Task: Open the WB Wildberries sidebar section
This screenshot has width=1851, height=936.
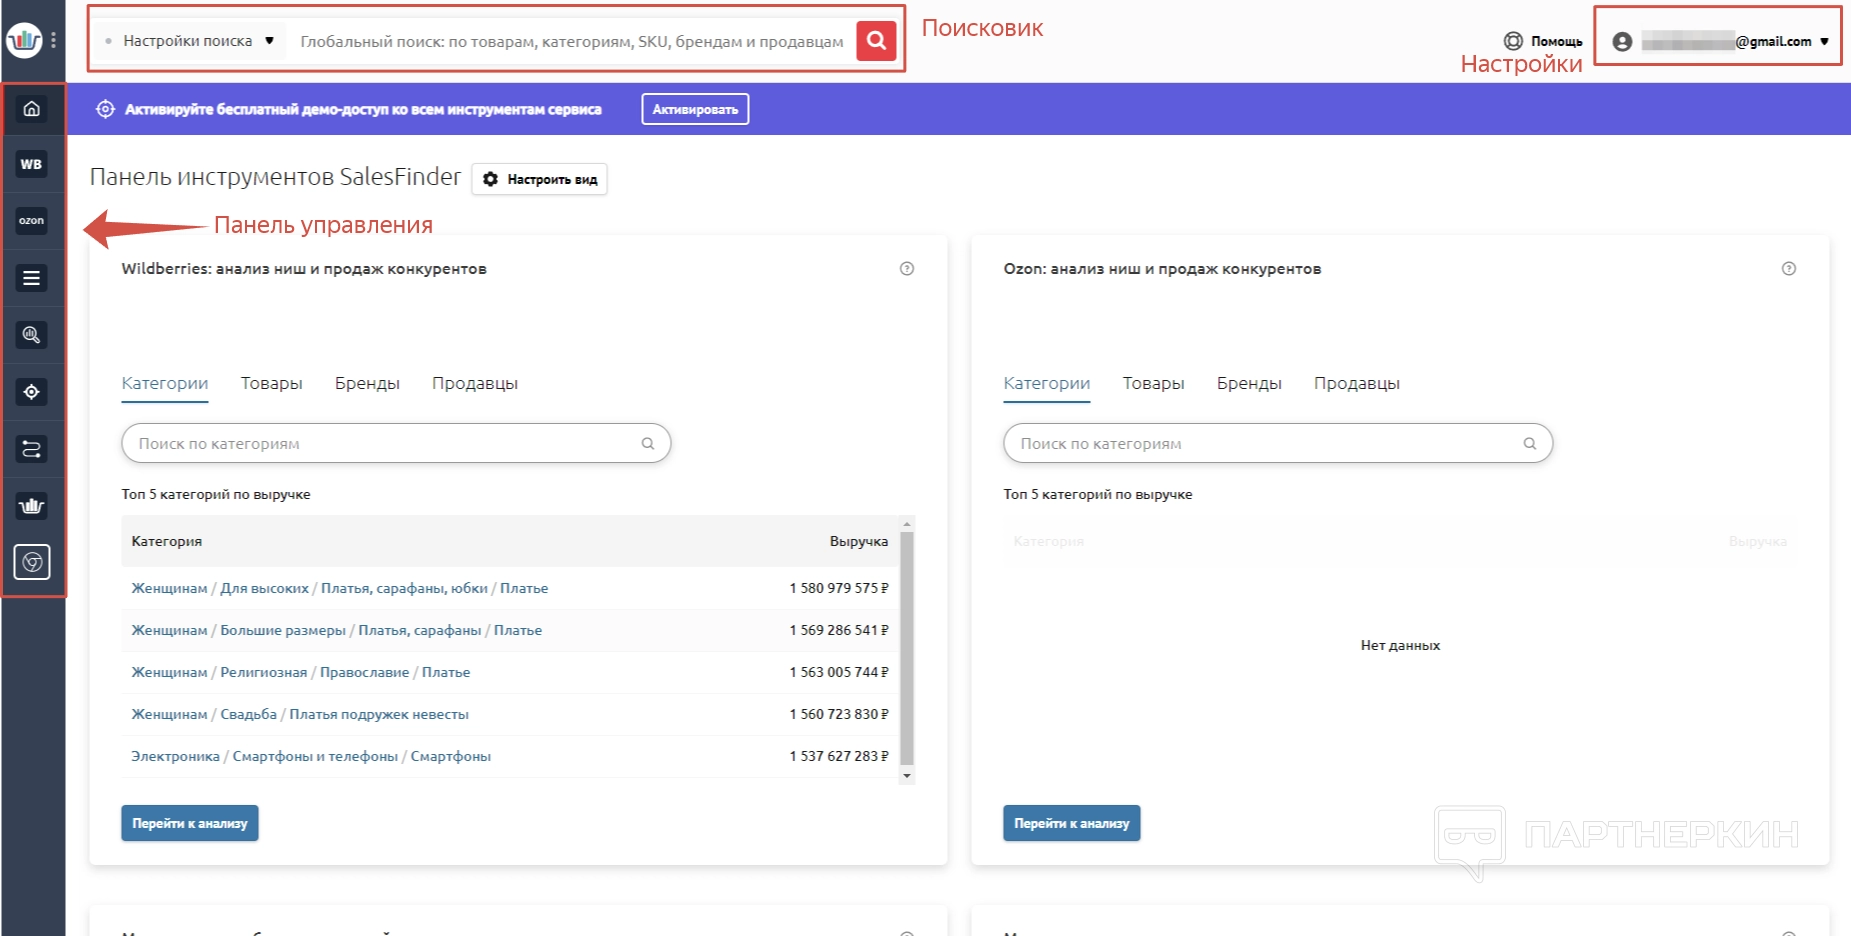Action: coord(32,165)
